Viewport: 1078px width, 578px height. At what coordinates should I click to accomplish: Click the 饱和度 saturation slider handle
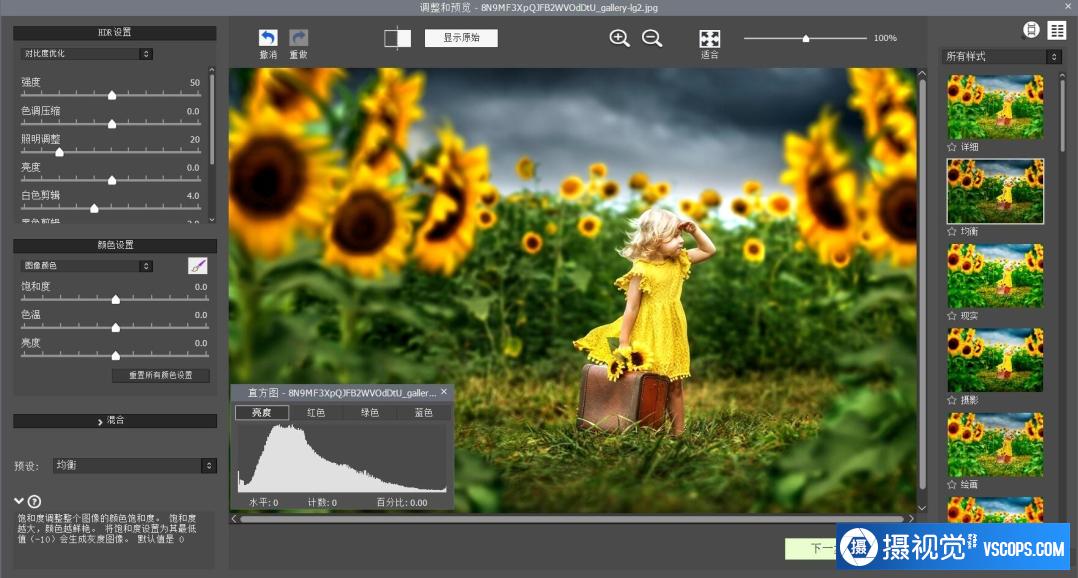(x=116, y=299)
